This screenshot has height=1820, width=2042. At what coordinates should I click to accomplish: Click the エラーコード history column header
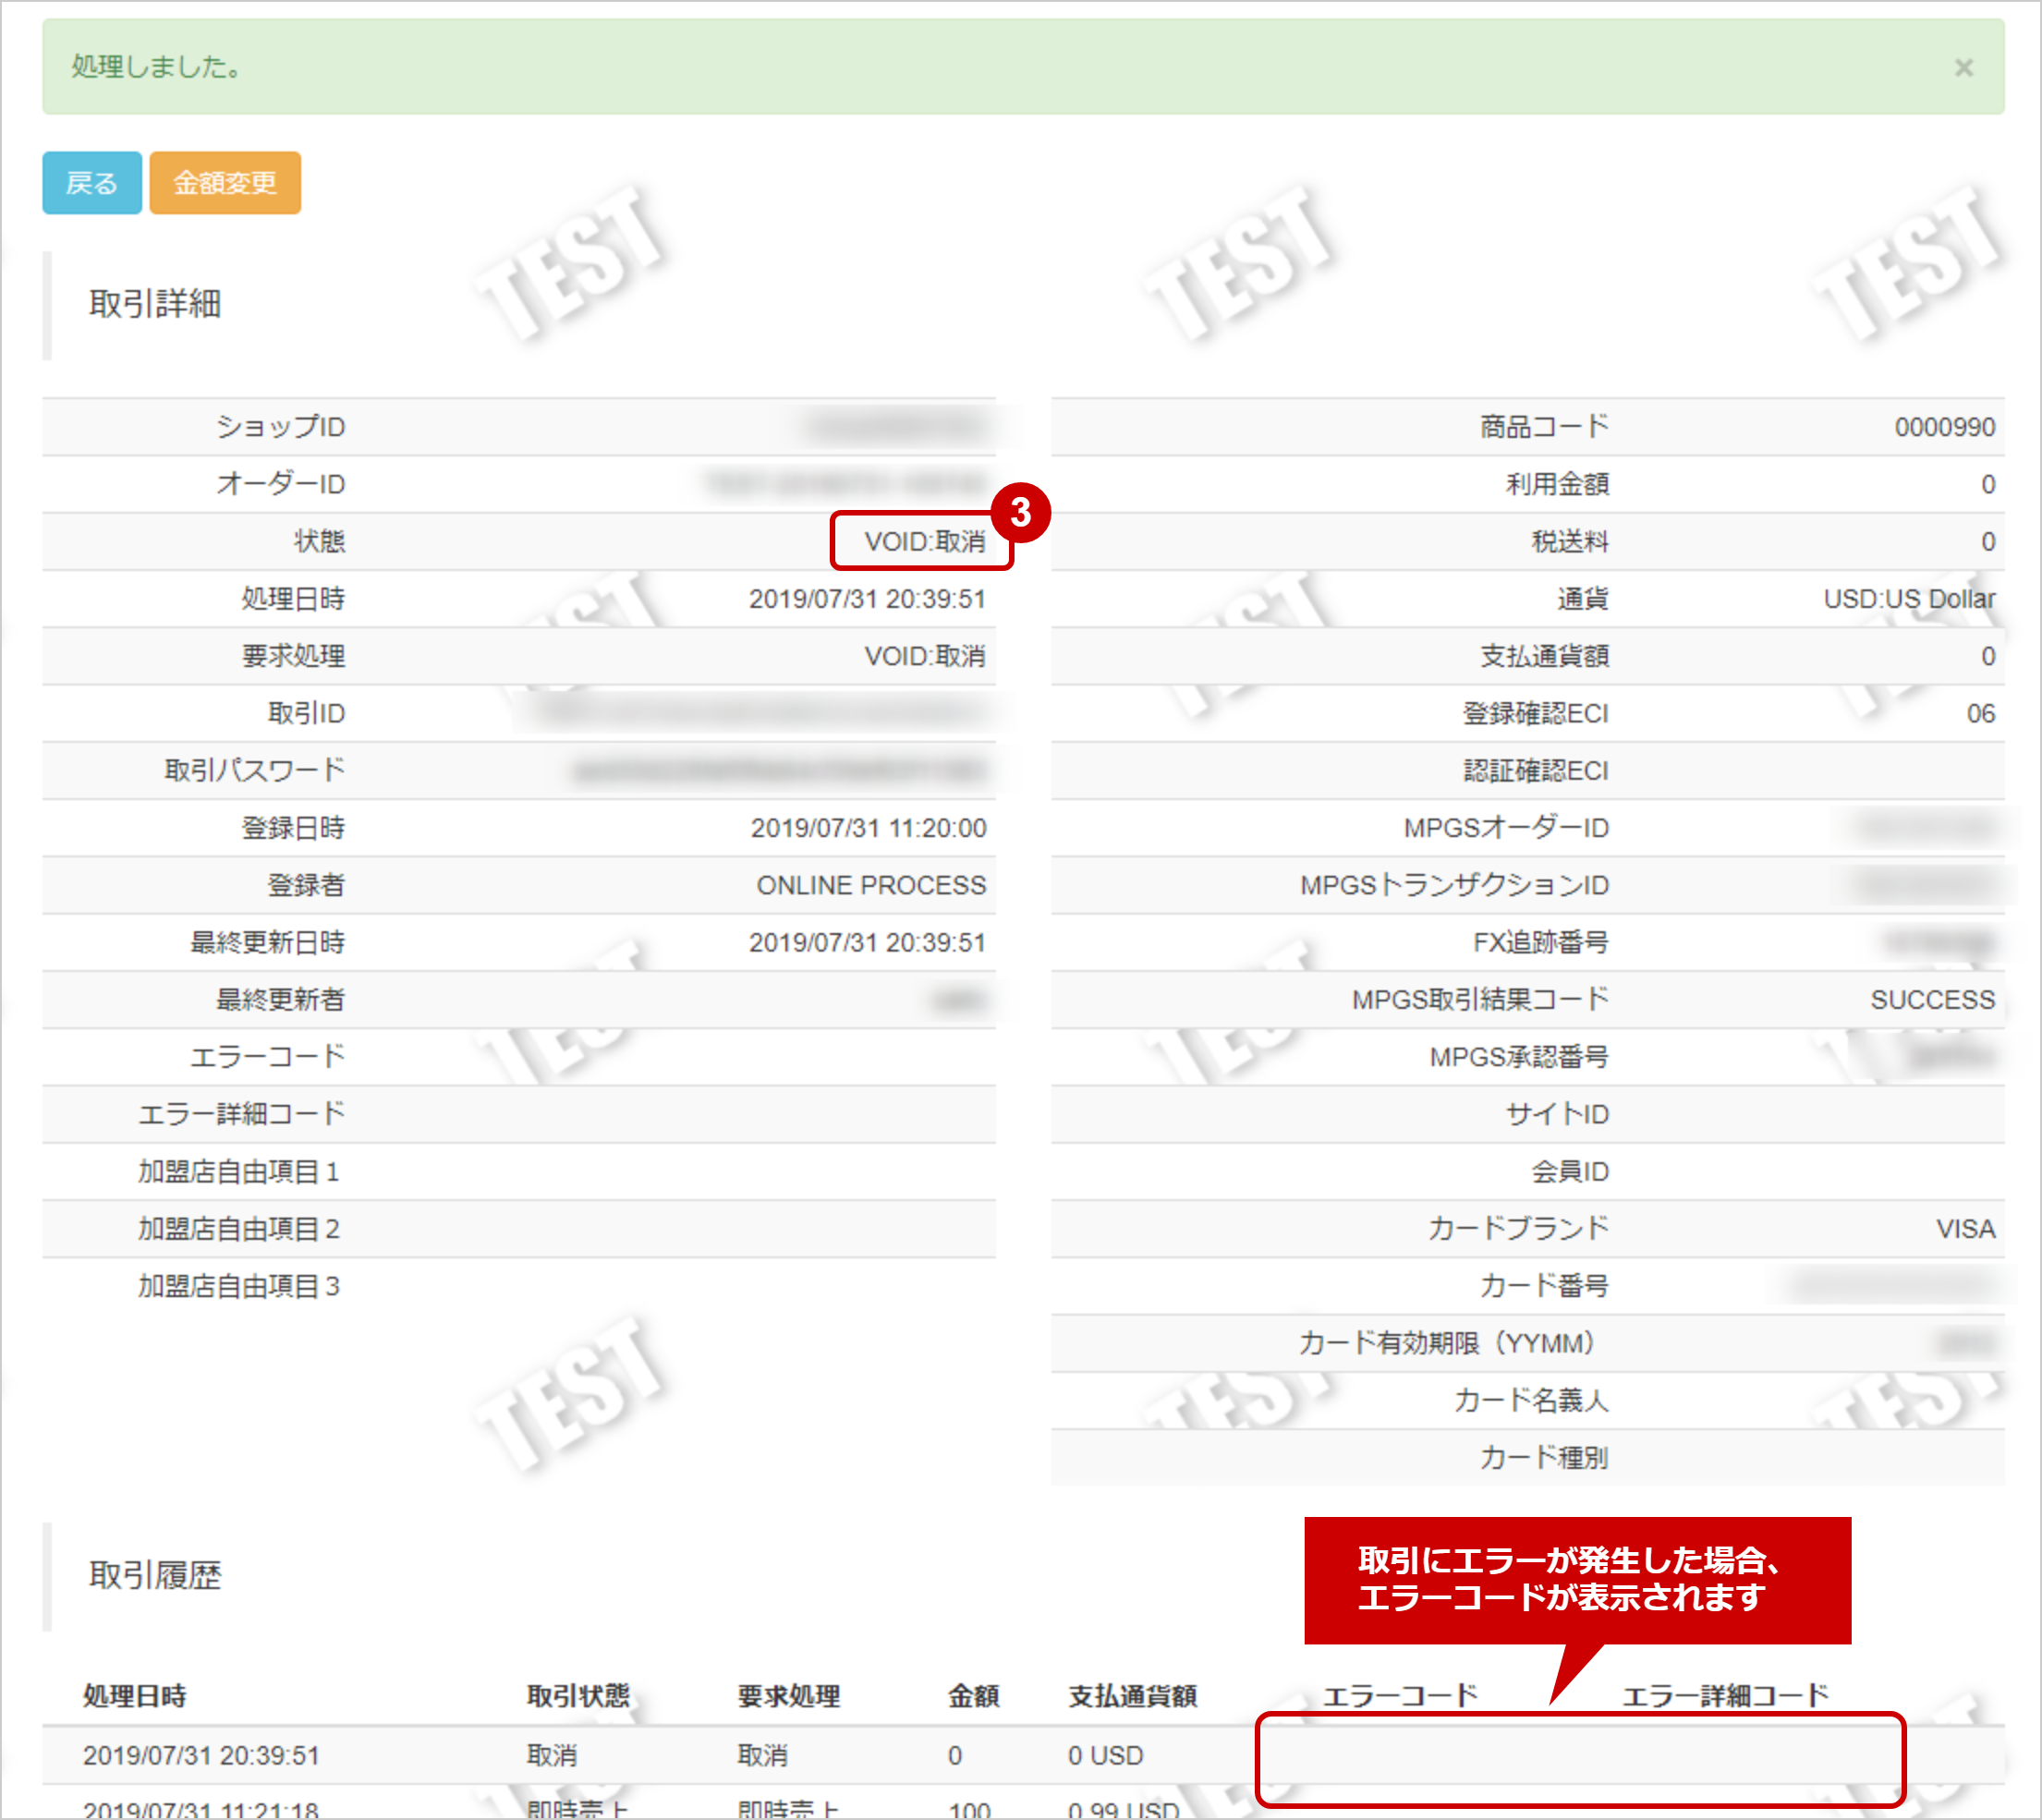point(1400,1696)
